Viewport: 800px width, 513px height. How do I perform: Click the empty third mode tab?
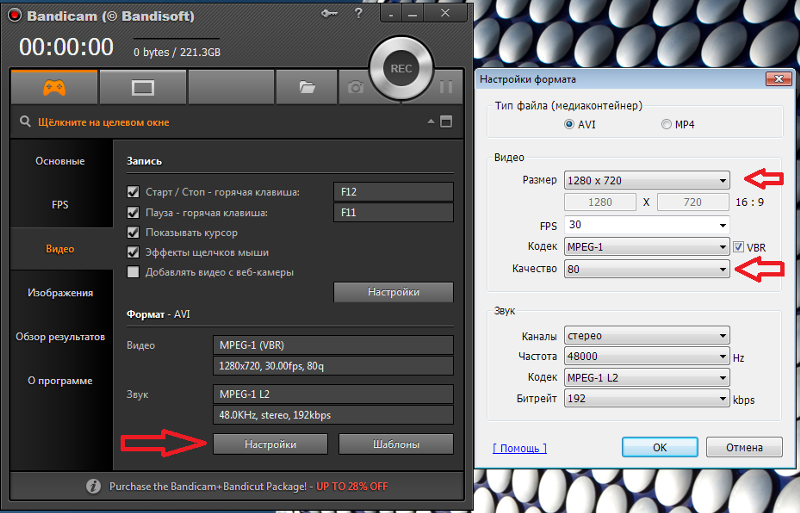tap(231, 88)
